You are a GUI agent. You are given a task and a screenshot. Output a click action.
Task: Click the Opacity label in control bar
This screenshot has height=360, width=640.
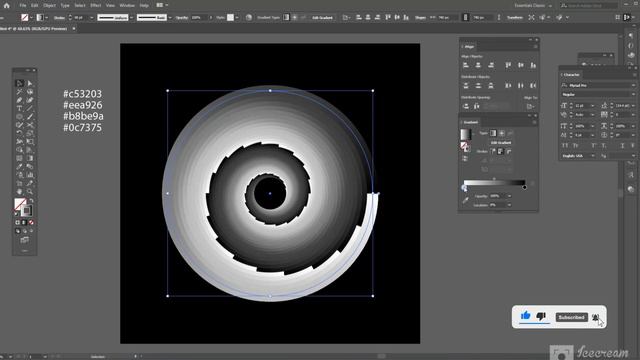click(x=182, y=18)
